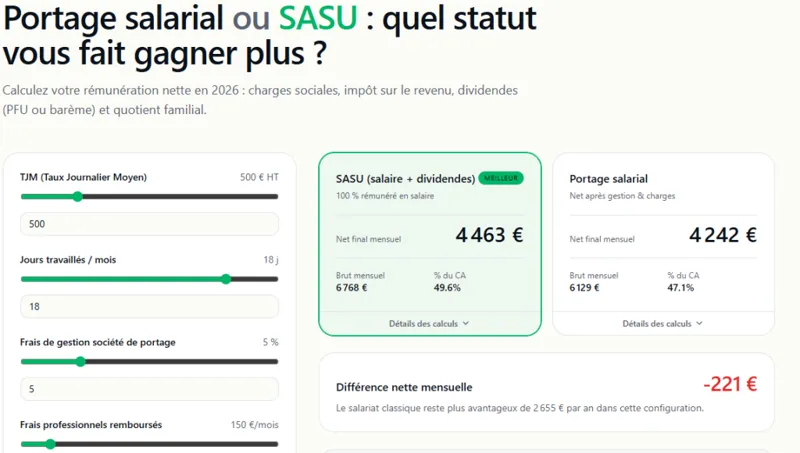Focus the TJM input field showing 500
This screenshot has width=800, height=453.
tap(149, 224)
